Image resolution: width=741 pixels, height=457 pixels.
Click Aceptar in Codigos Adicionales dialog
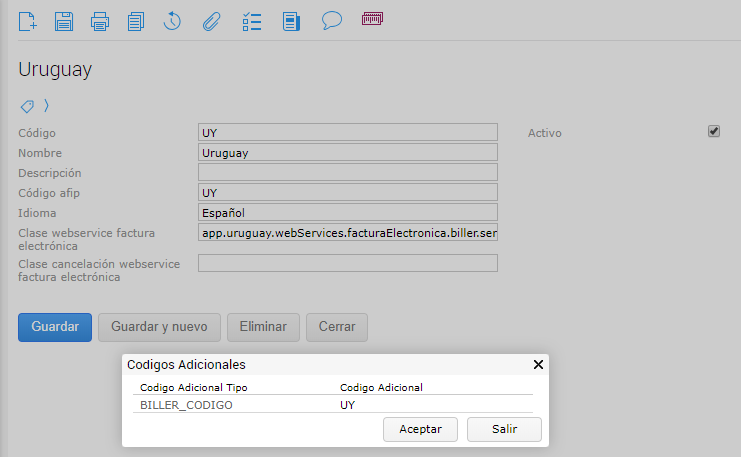[x=420, y=429]
